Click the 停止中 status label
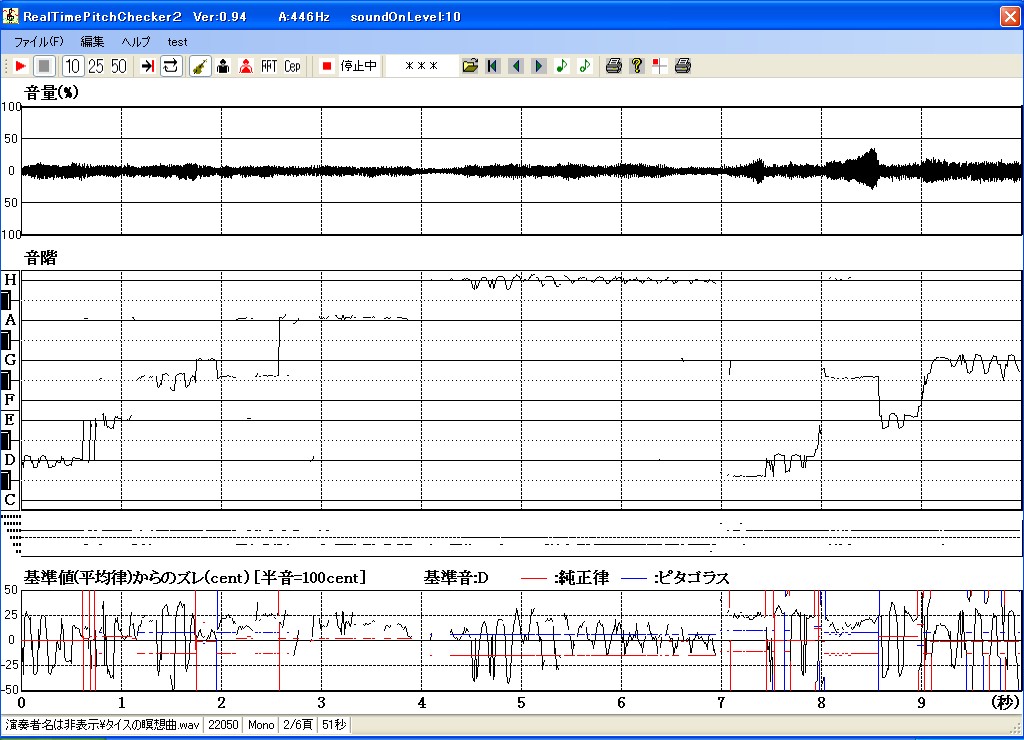 359,66
